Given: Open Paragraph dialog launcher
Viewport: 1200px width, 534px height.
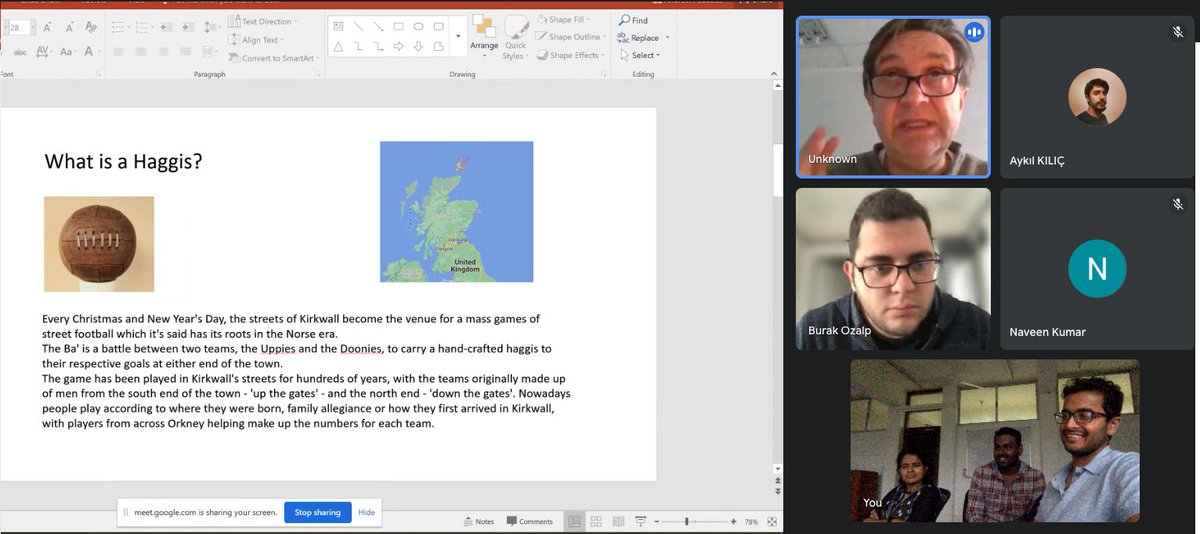Looking at the screenshot, I should tap(320, 74).
